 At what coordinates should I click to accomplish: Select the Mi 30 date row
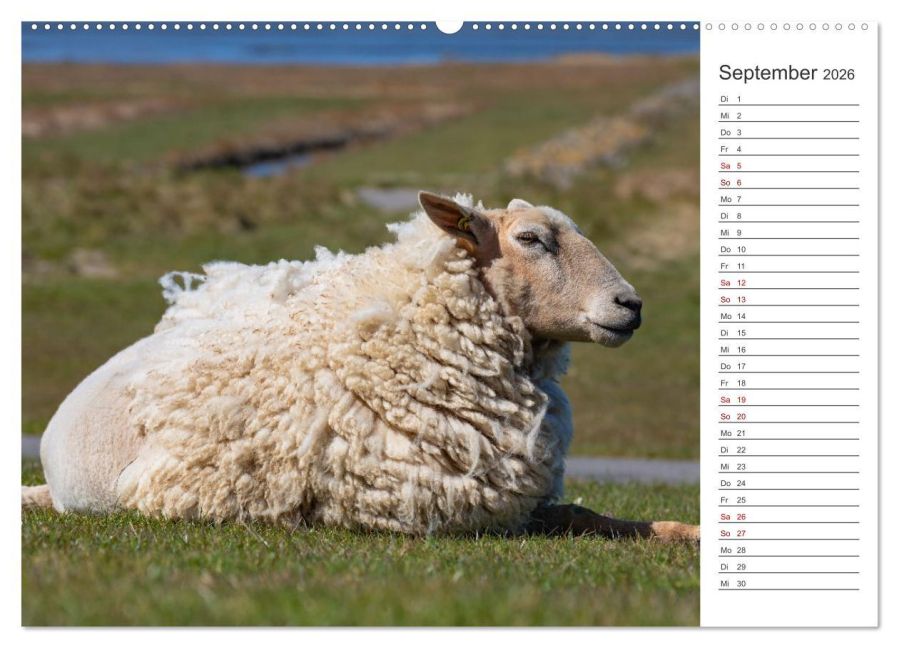tap(789, 583)
